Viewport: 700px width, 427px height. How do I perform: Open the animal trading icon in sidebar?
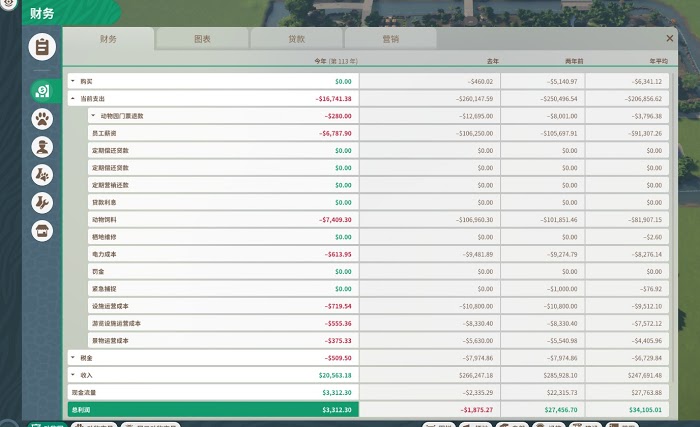(42, 175)
